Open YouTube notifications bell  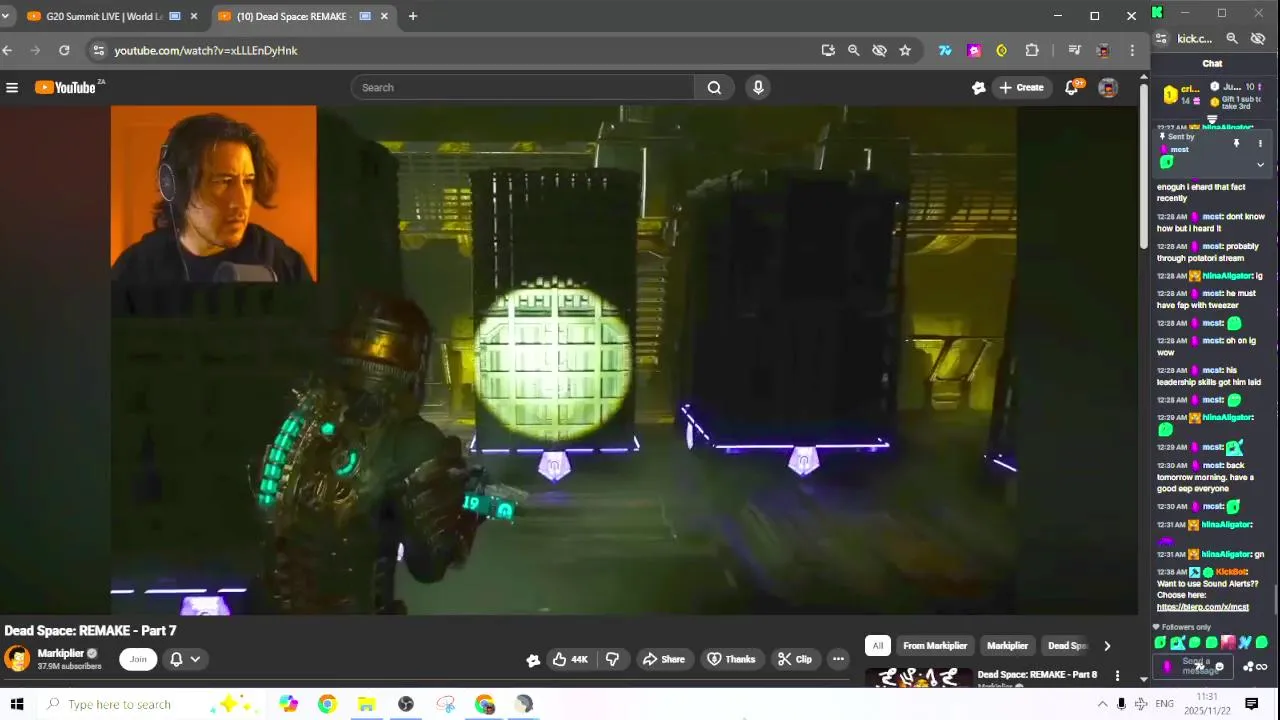[1072, 88]
